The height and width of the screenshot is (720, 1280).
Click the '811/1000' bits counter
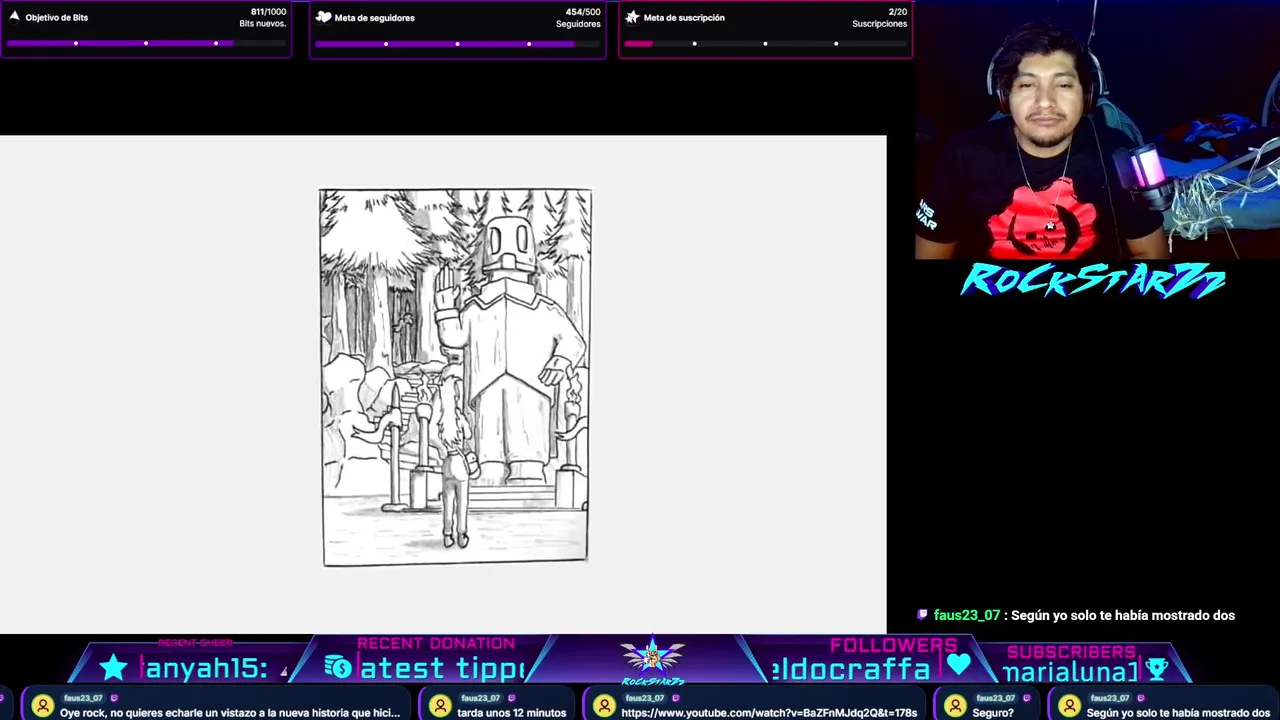[x=268, y=12]
